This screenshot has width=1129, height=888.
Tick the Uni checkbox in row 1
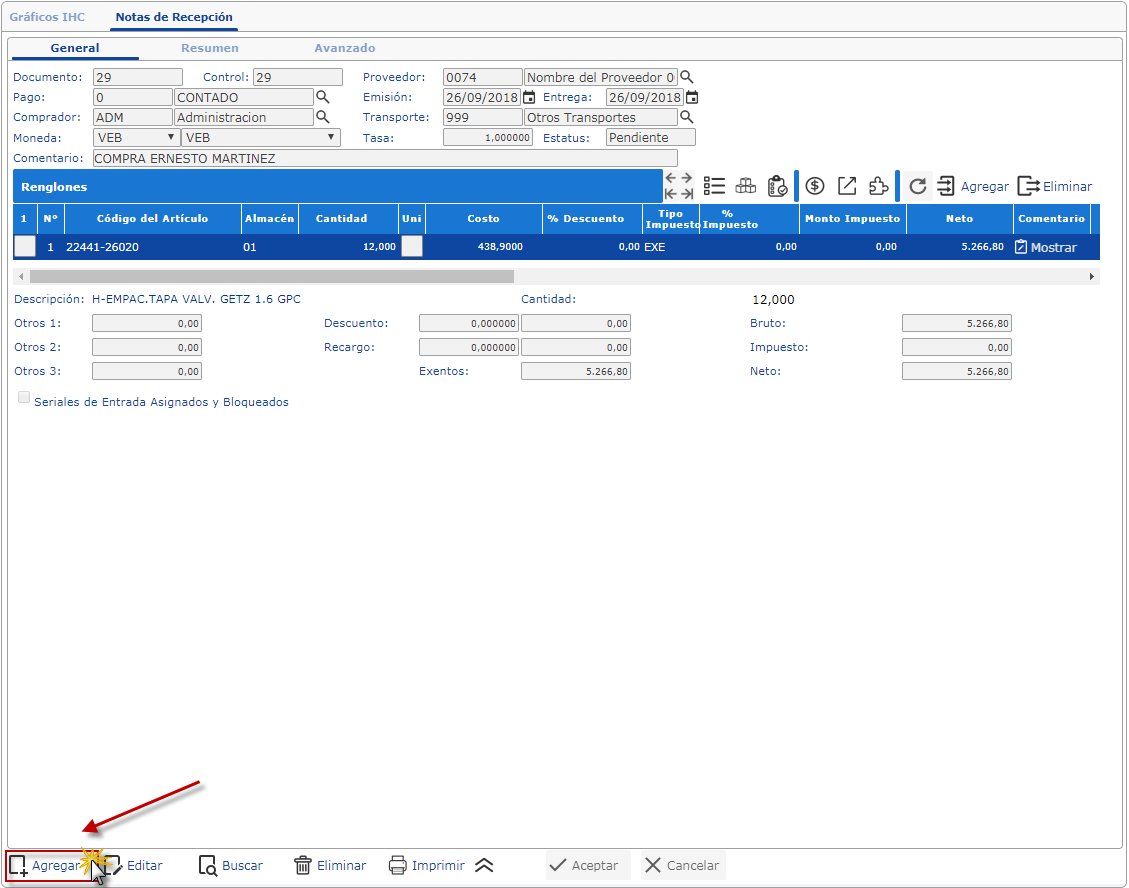pos(411,247)
